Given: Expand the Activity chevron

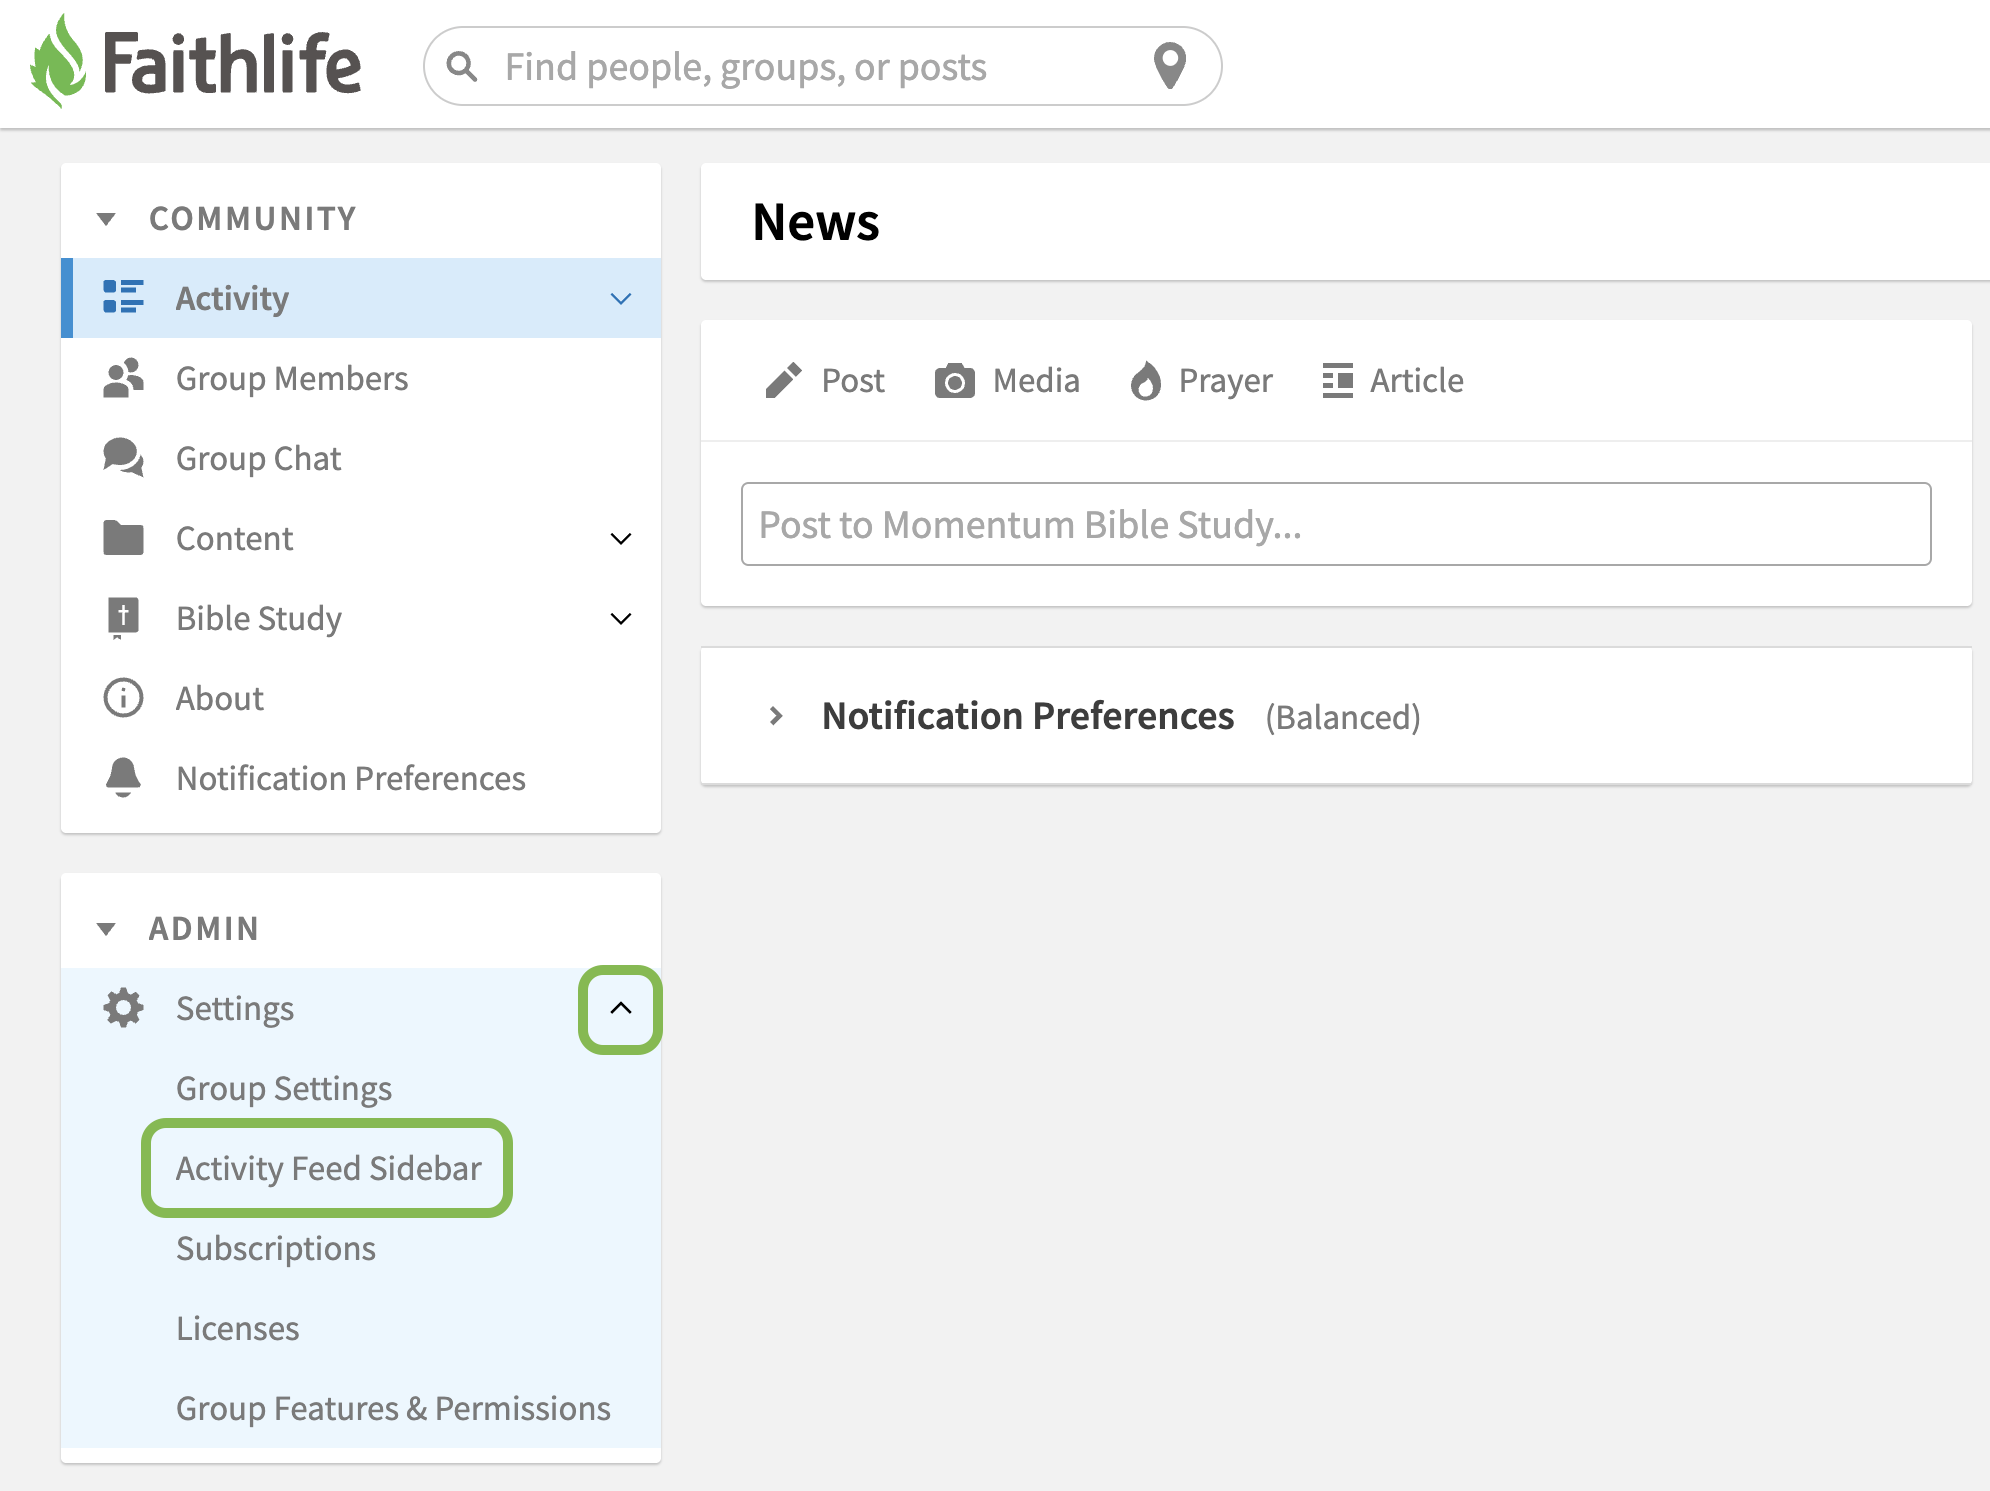Looking at the screenshot, I should 621,299.
